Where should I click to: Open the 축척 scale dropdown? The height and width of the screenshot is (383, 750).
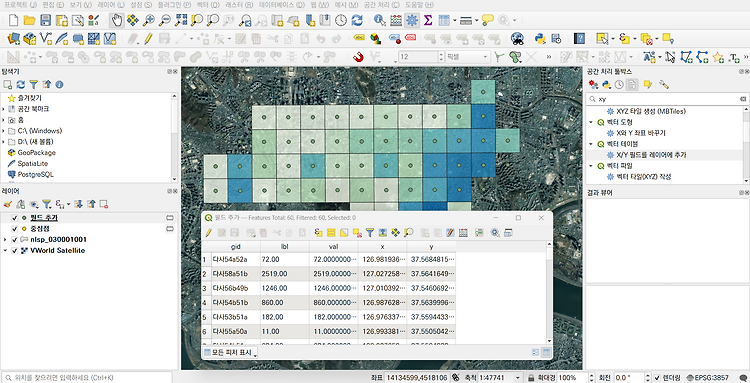518,378
